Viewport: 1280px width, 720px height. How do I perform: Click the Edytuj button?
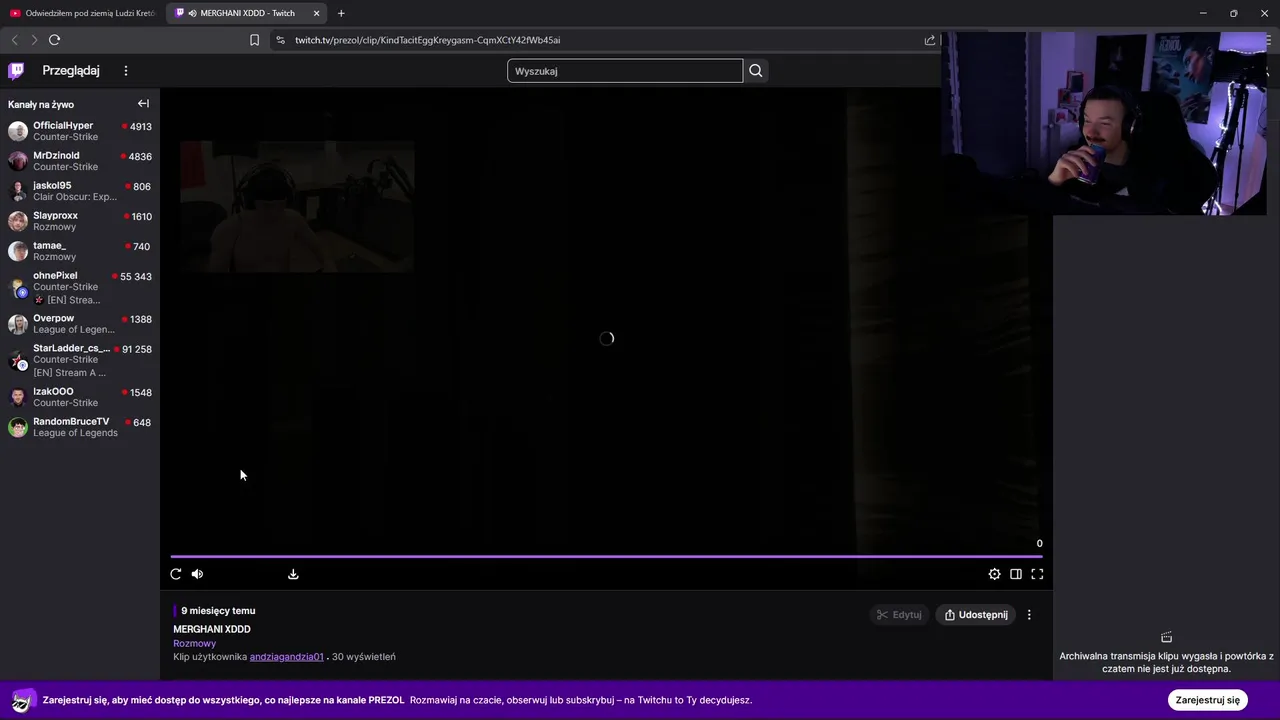[899, 615]
